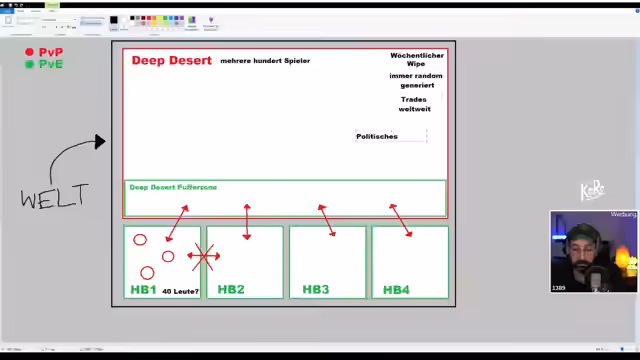The height and width of the screenshot is (360, 640).
Task: Pick the gray palette swatch
Action: click(138, 18)
